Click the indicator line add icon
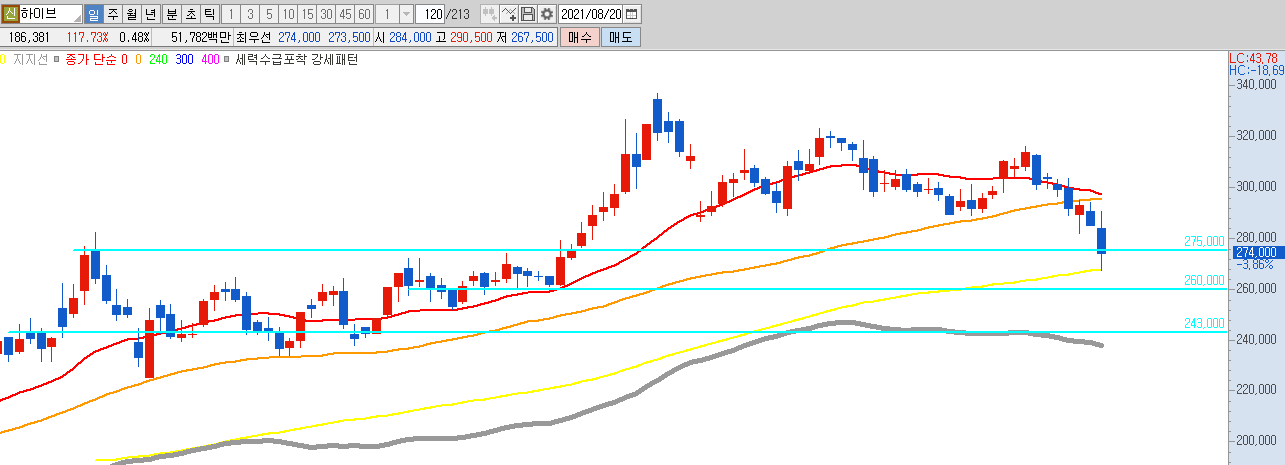This screenshot has height=465, width=1285. [x=509, y=14]
